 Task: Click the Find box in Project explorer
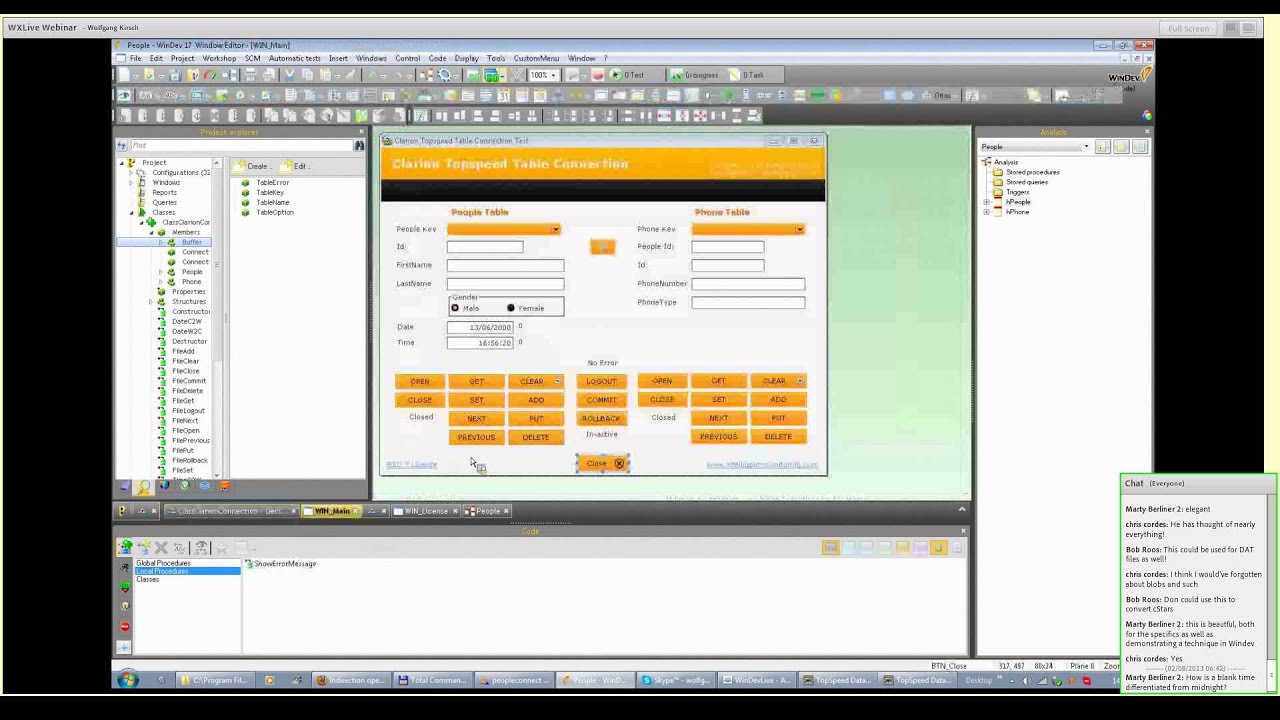pos(240,146)
